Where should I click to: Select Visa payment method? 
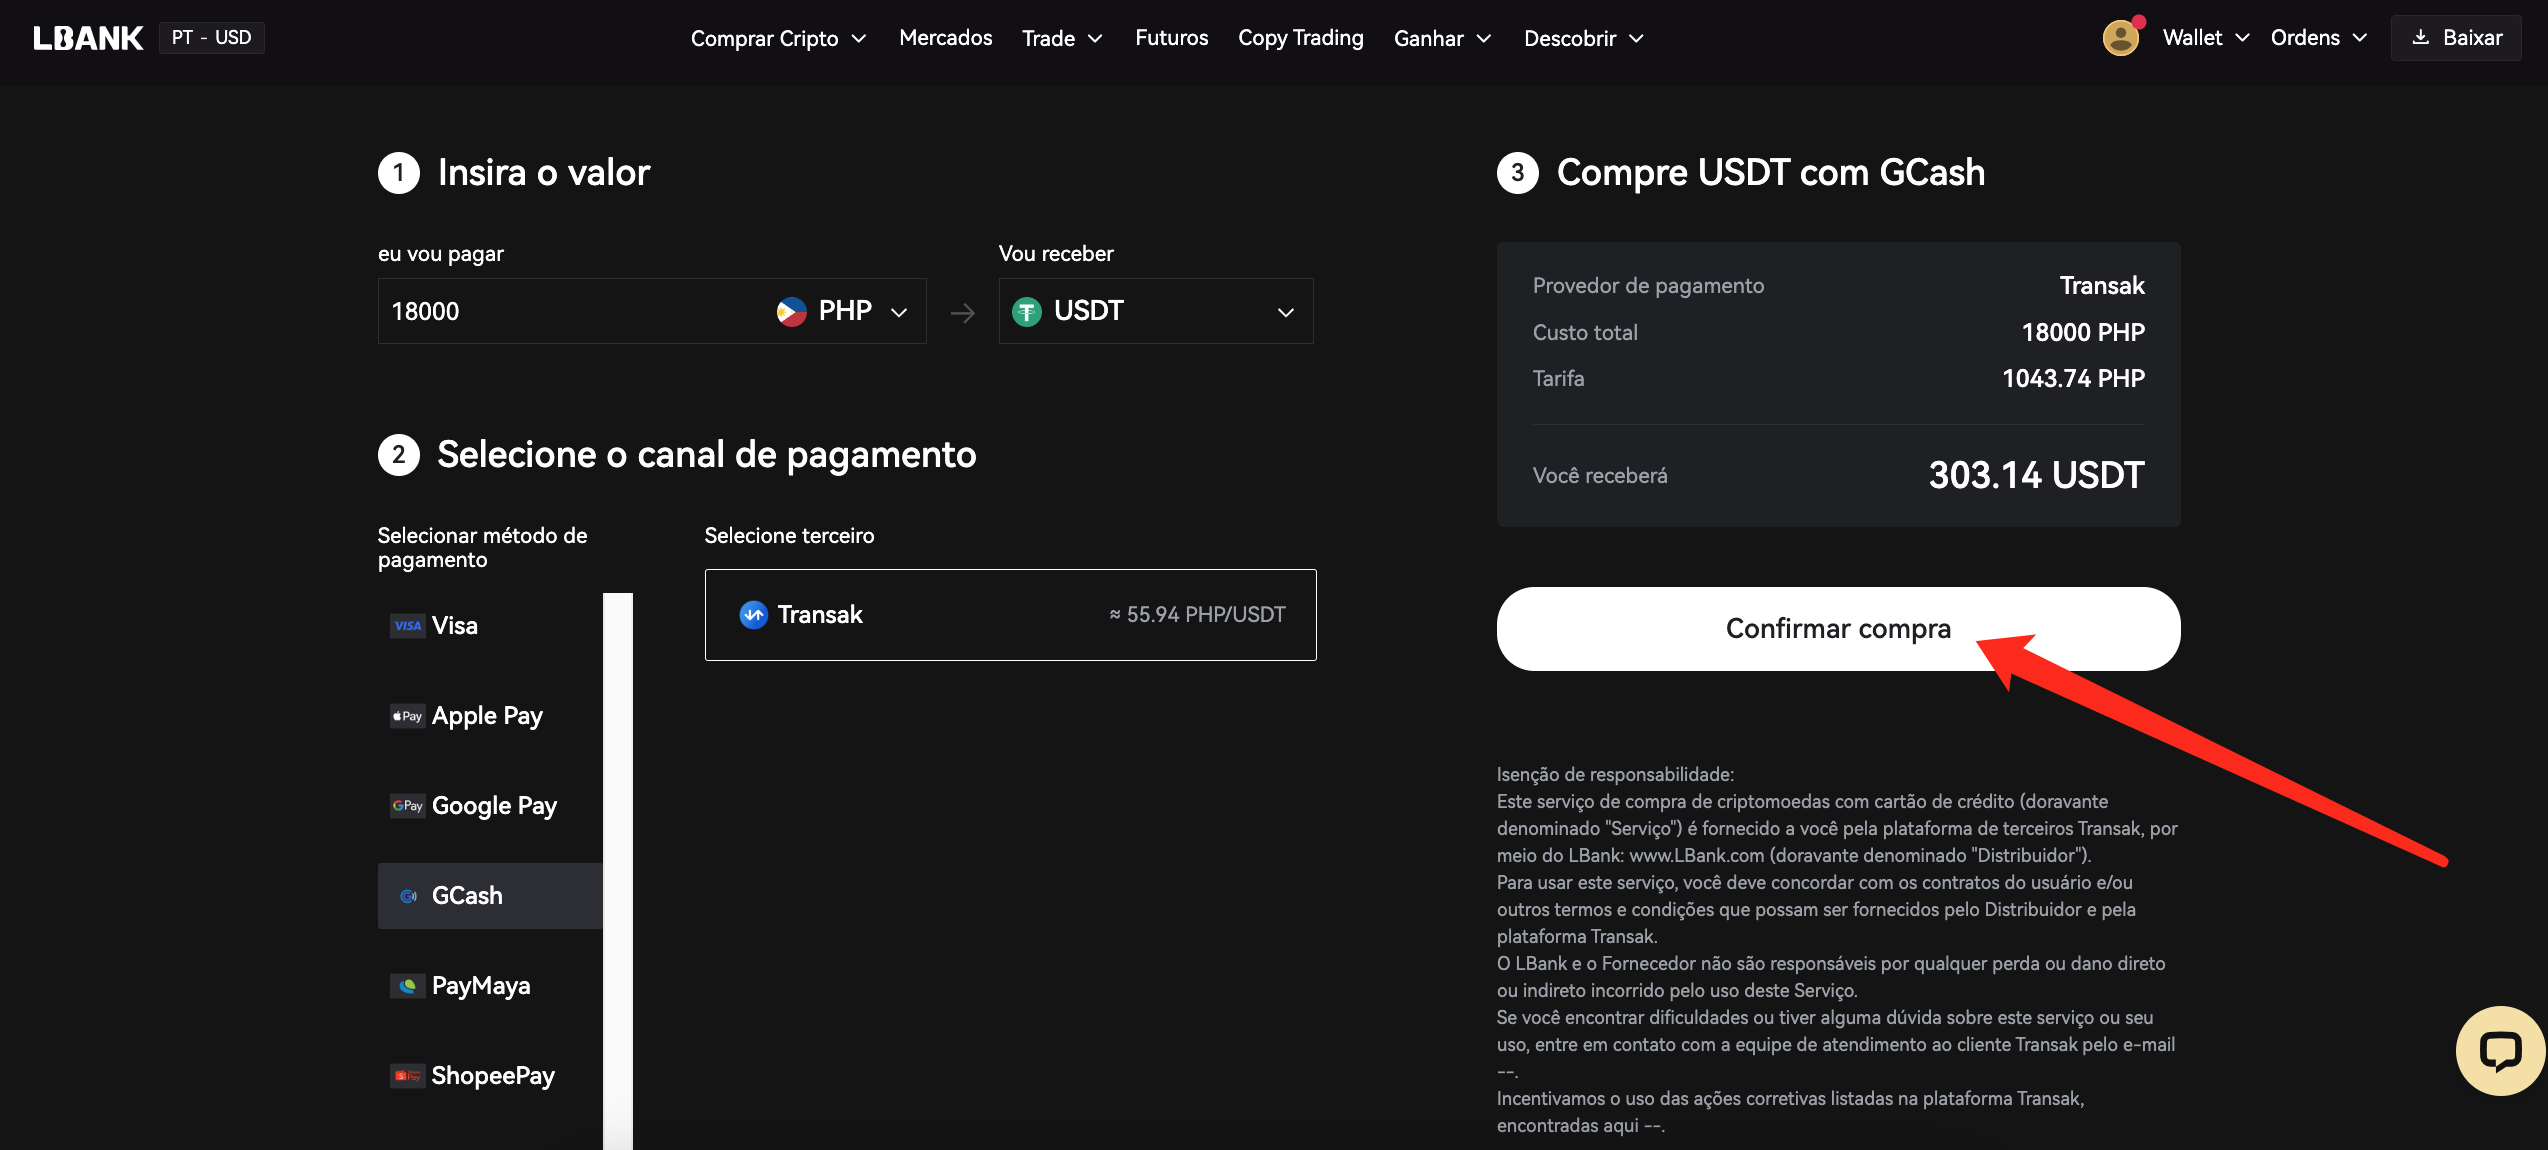point(490,626)
